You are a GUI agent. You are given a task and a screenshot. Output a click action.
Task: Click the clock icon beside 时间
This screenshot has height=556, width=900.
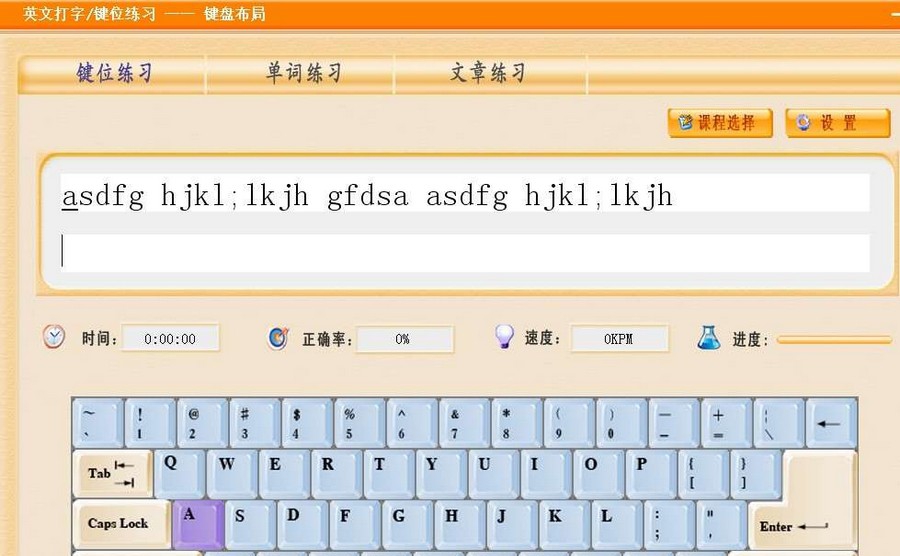click(x=54, y=337)
